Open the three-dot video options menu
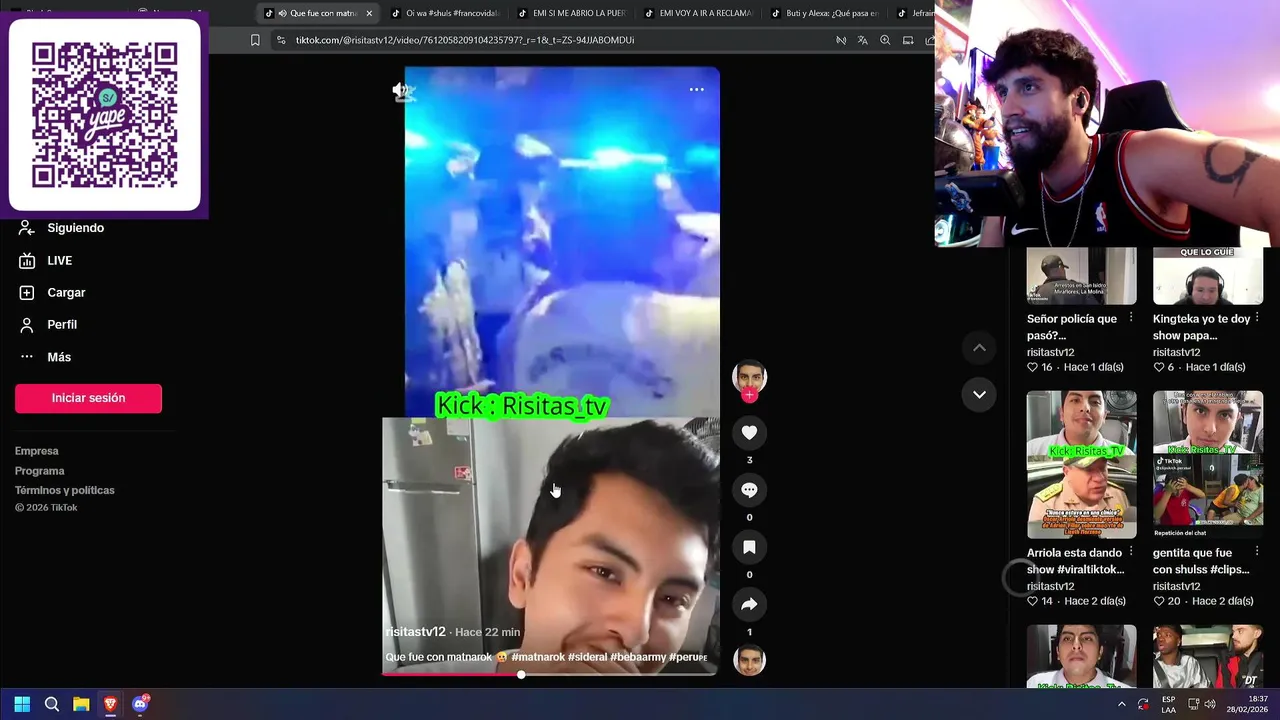1280x720 pixels. [696, 89]
